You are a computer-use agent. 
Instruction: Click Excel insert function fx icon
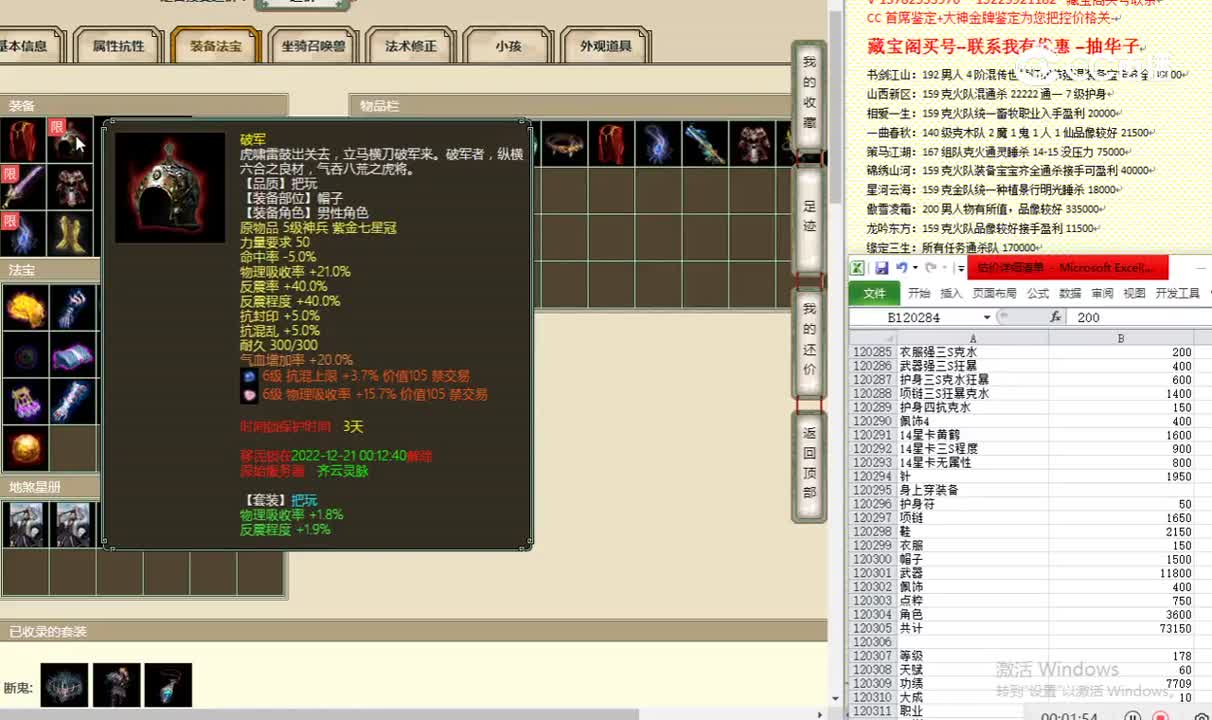1055,317
